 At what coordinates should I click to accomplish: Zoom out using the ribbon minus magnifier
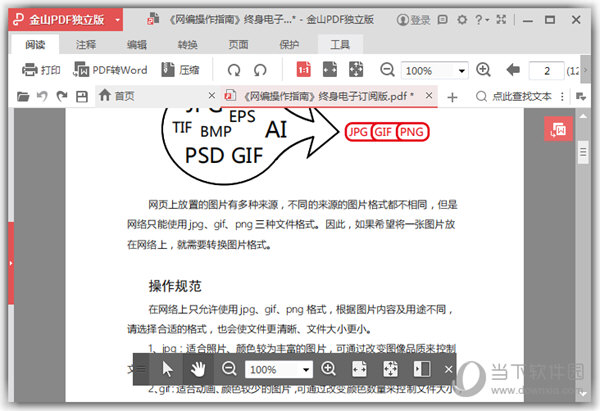387,70
